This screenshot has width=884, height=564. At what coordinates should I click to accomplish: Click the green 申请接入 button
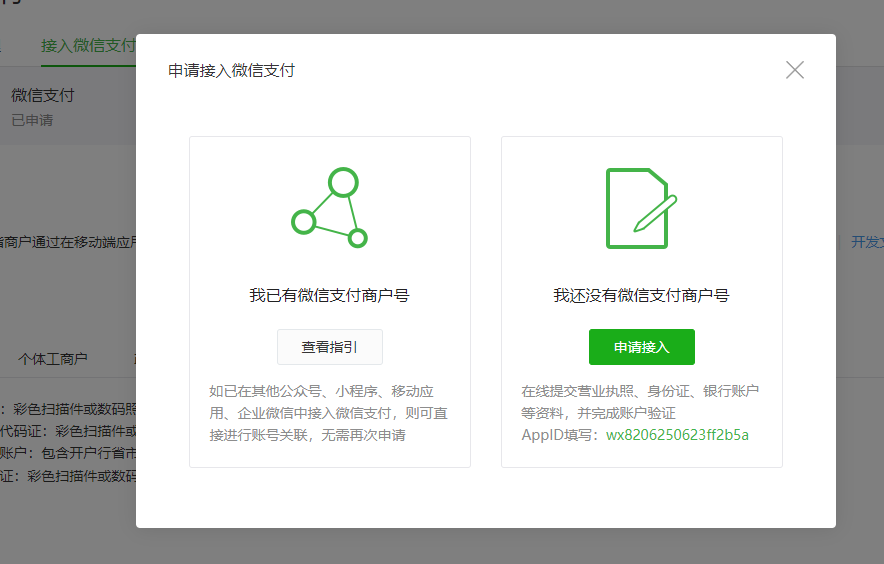642,347
